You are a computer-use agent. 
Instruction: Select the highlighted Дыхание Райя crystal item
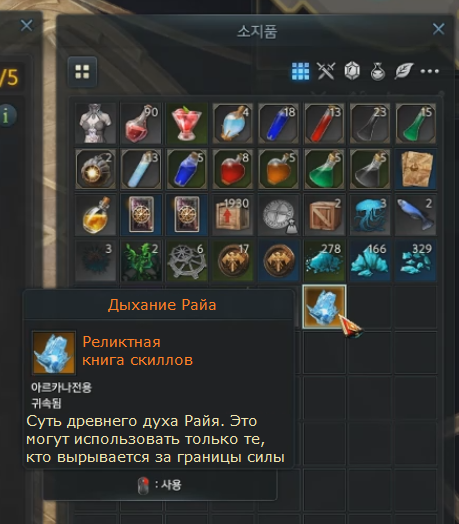(324, 306)
